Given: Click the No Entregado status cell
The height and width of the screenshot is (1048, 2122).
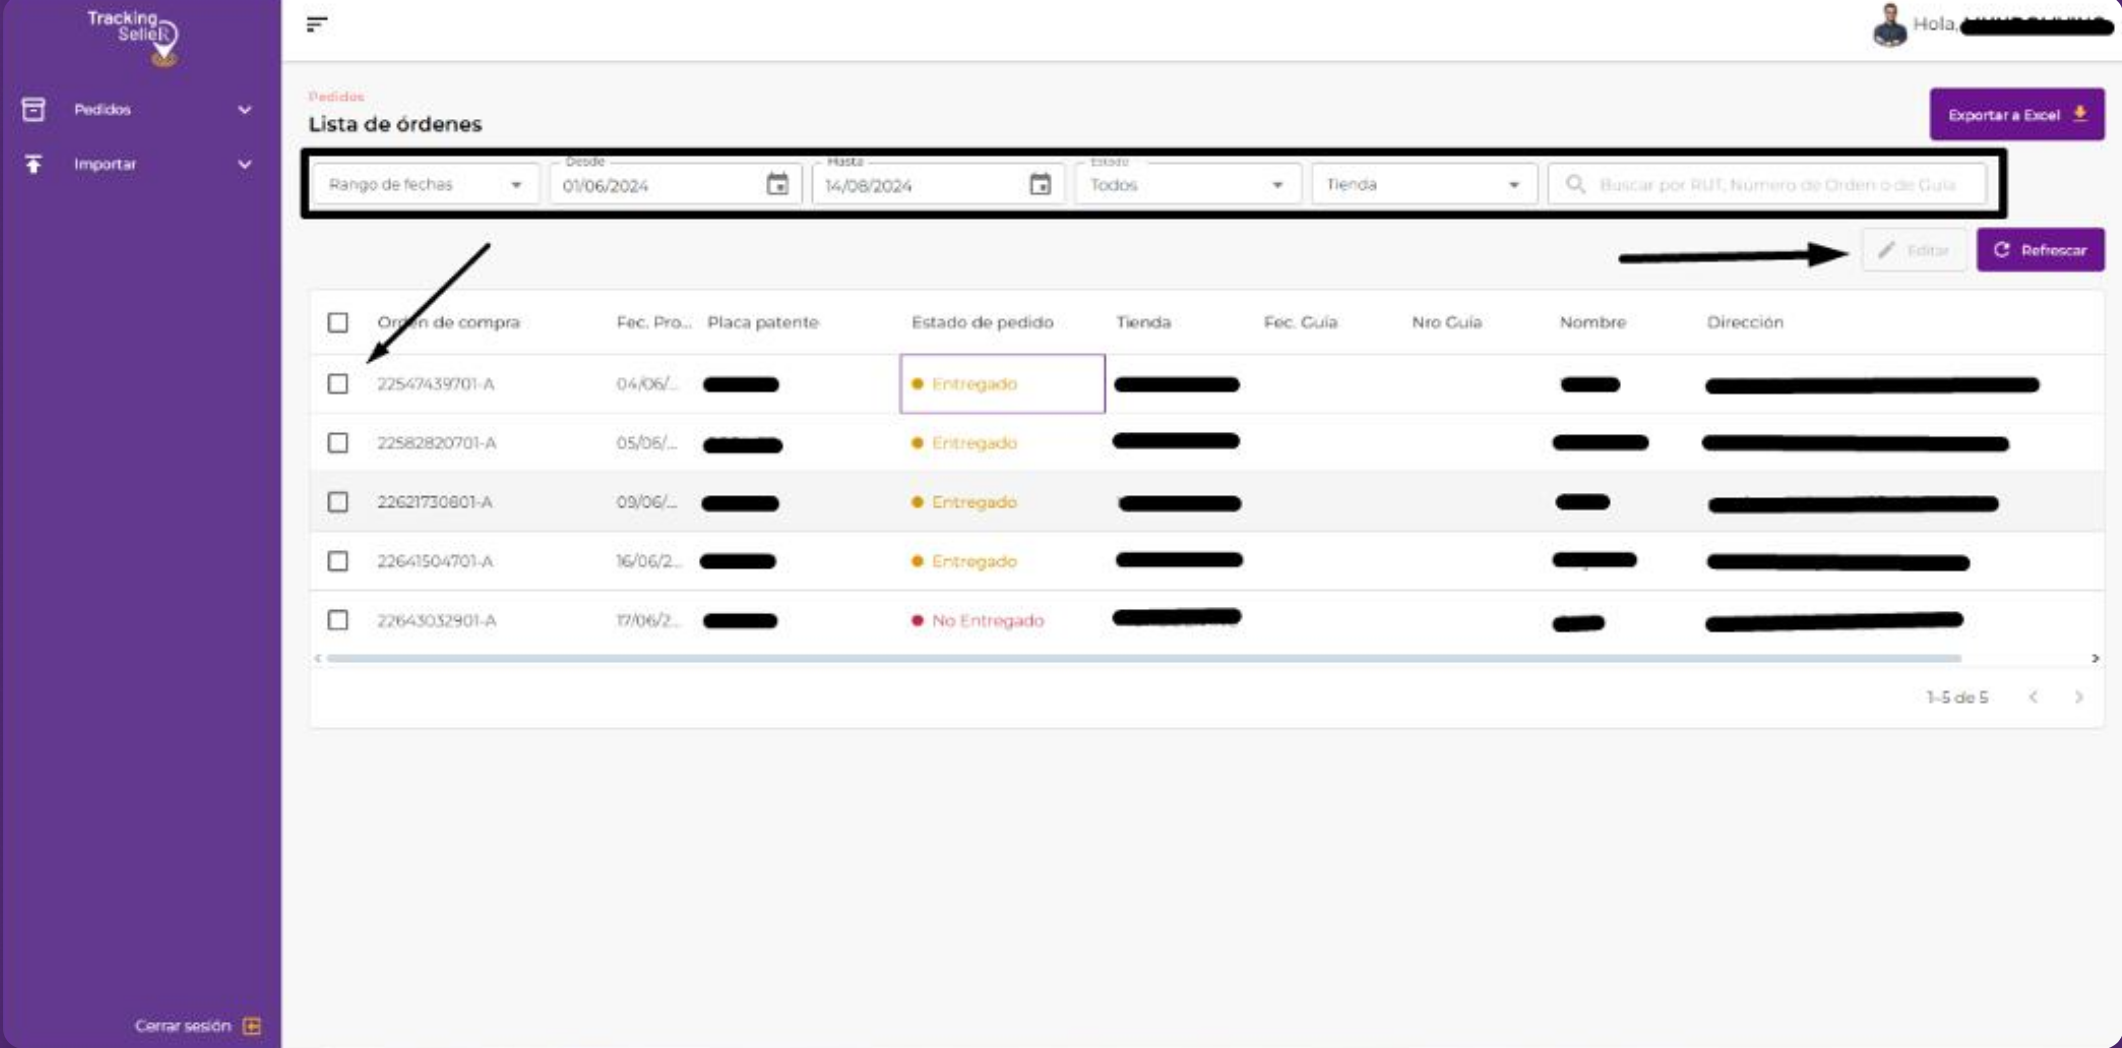Looking at the screenshot, I should click(978, 620).
